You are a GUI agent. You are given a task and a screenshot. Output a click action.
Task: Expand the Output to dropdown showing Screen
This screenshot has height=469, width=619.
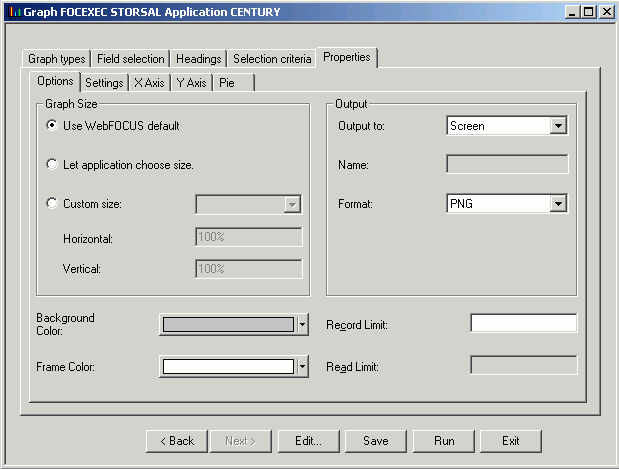coord(558,126)
